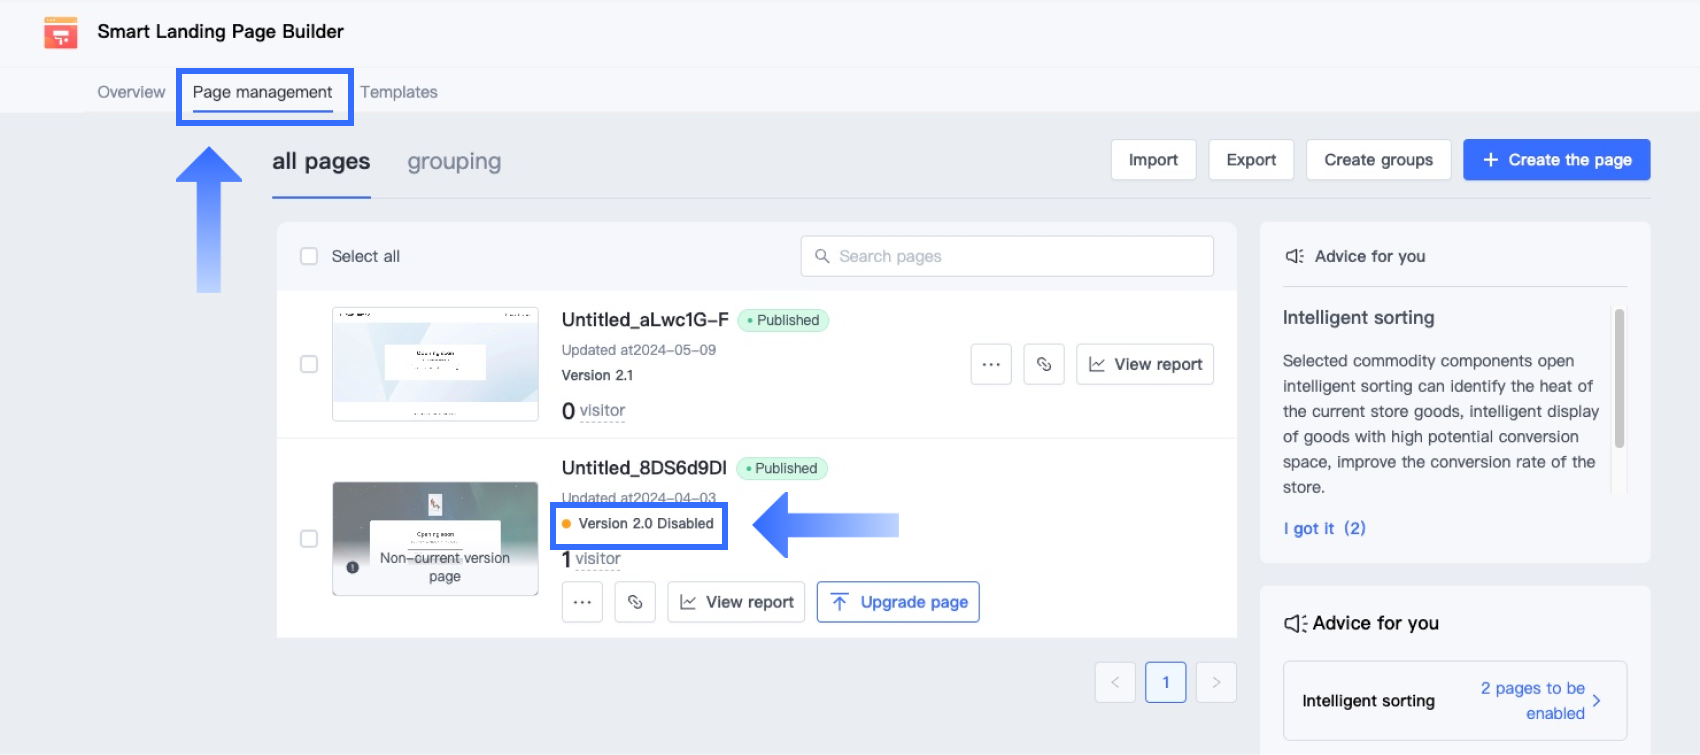1700x755 pixels.
Task: Check the Select all checkbox
Action: pyautogui.click(x=309, y=256)
